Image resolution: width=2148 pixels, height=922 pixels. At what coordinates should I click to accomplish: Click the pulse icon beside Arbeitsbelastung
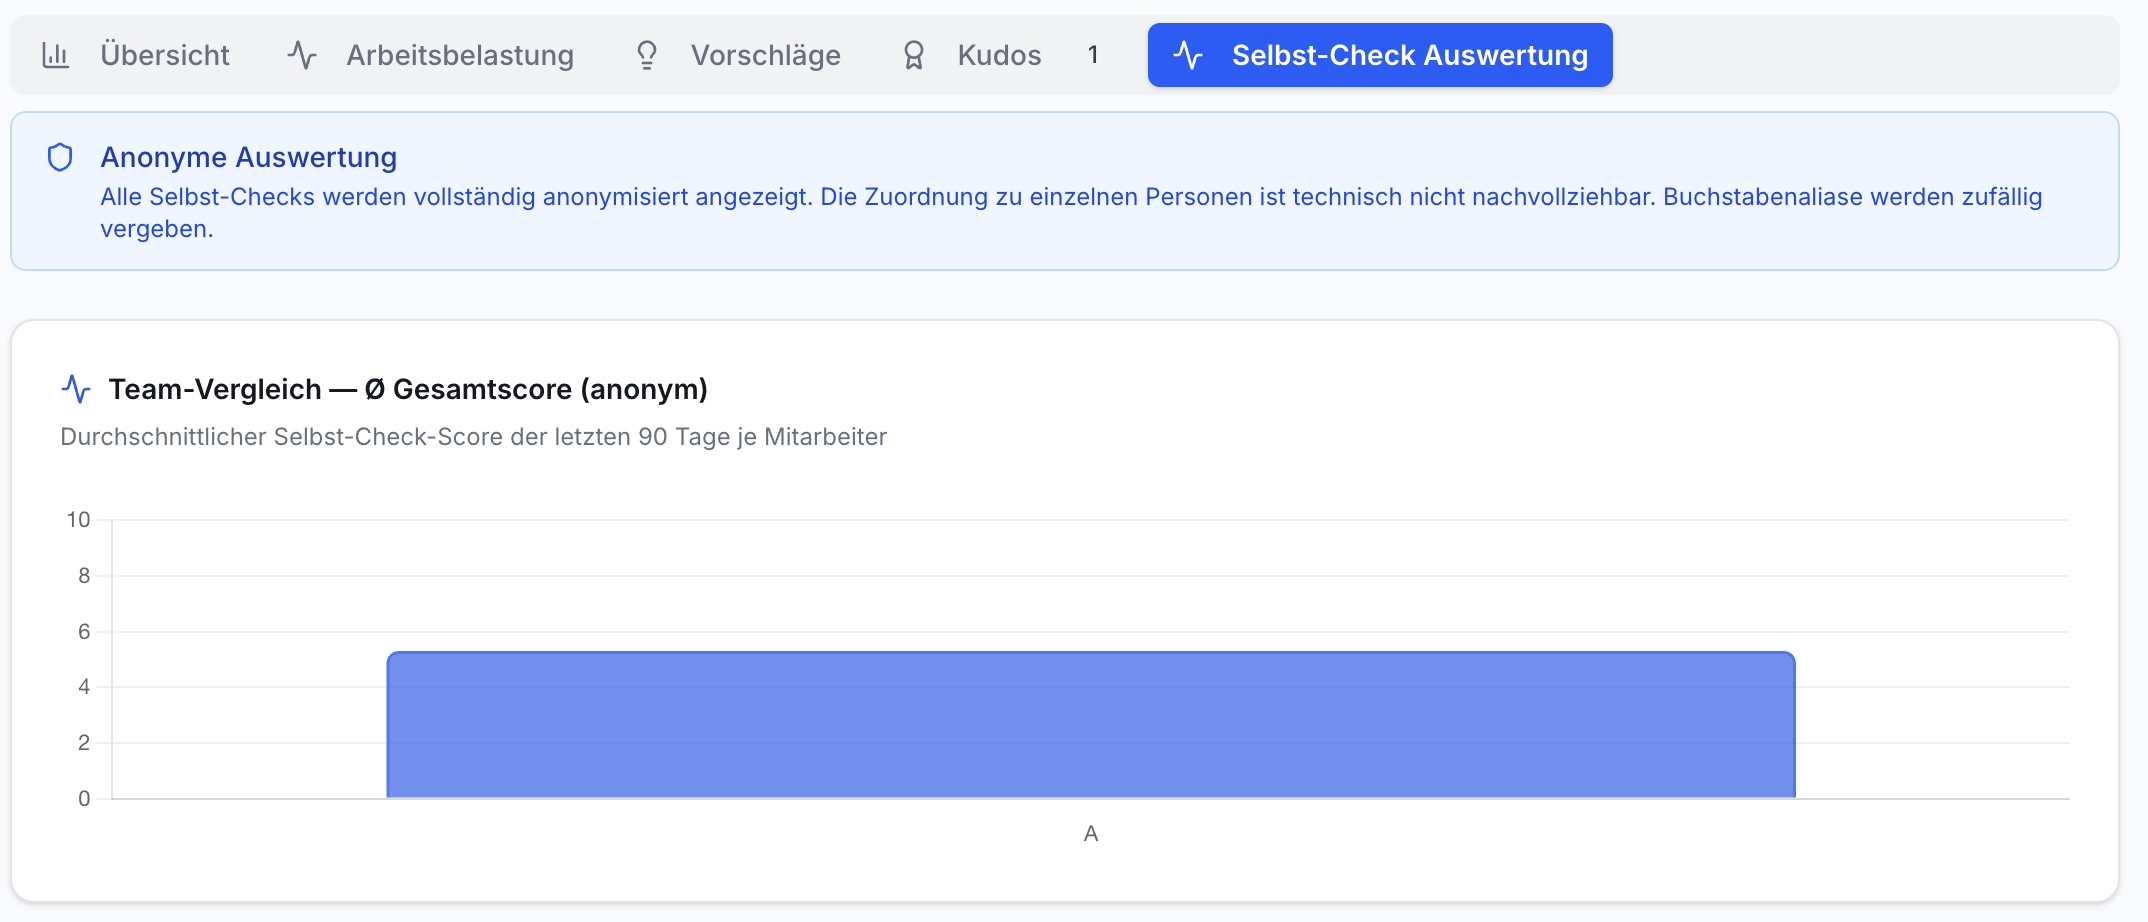point(302,55)
